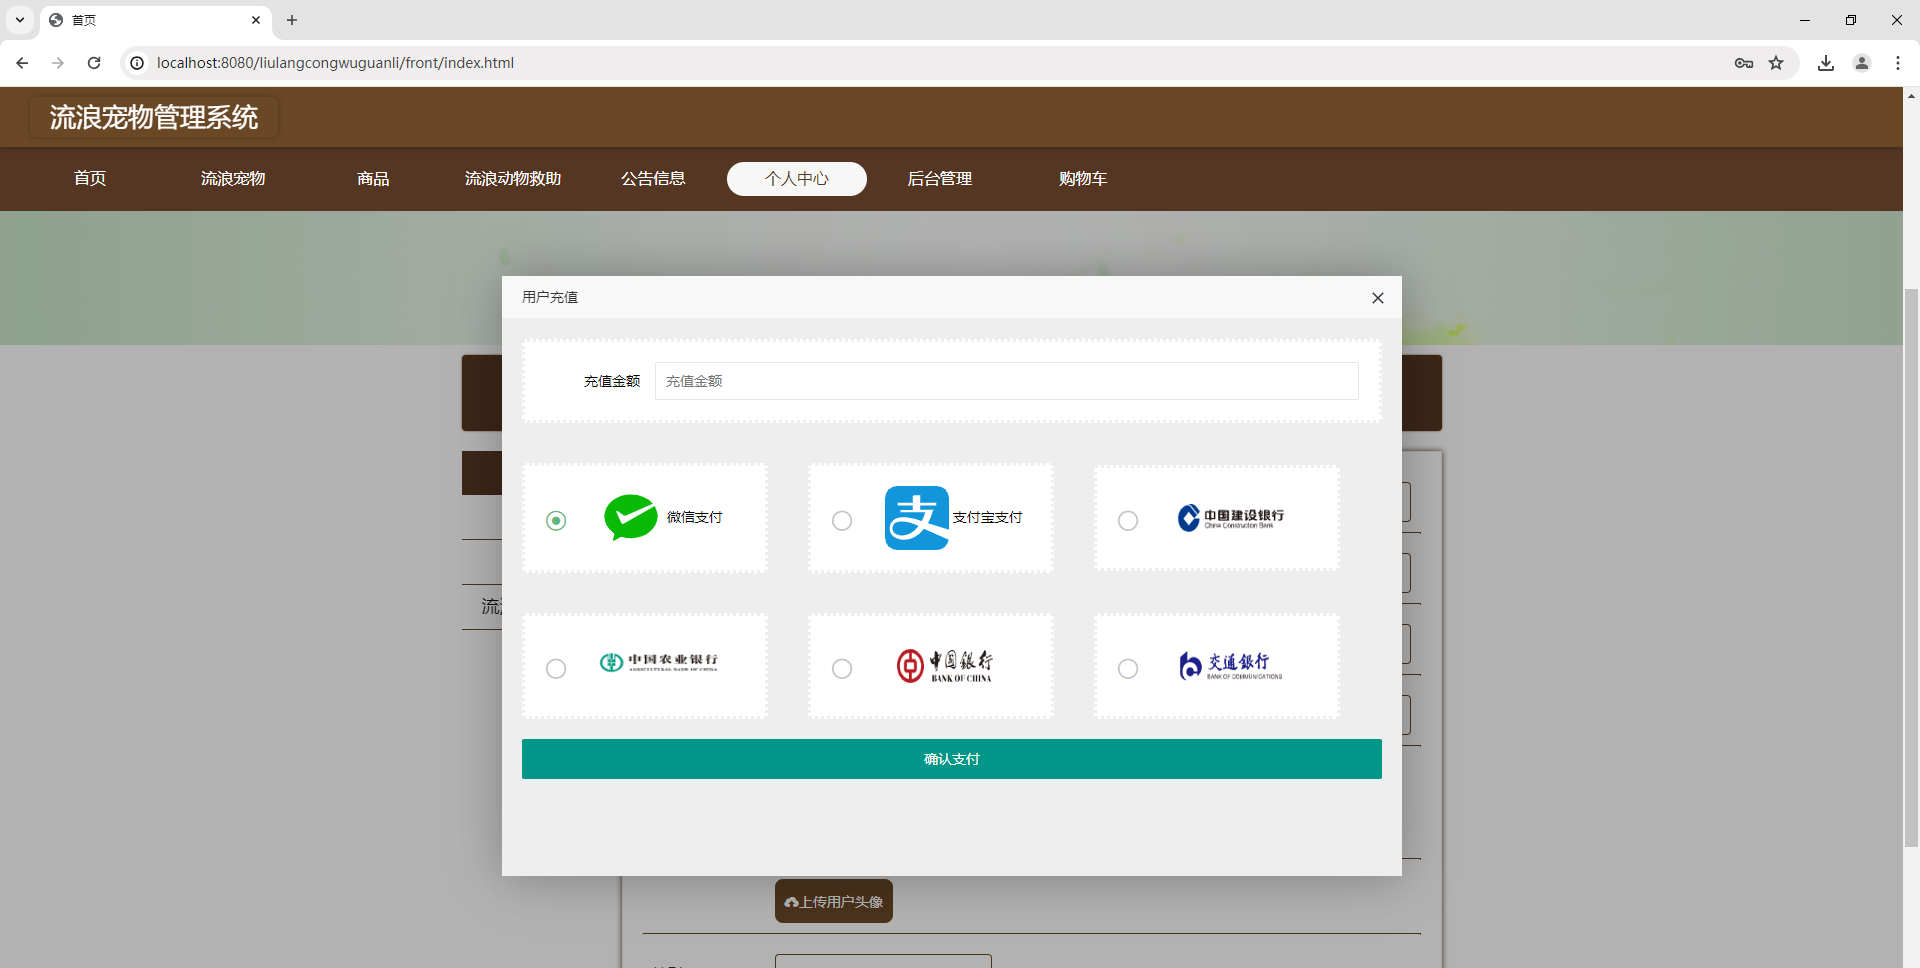Select the Alipay radio button
The height and width of the screenshot is (968, 1920).
(x=842, y=520)
